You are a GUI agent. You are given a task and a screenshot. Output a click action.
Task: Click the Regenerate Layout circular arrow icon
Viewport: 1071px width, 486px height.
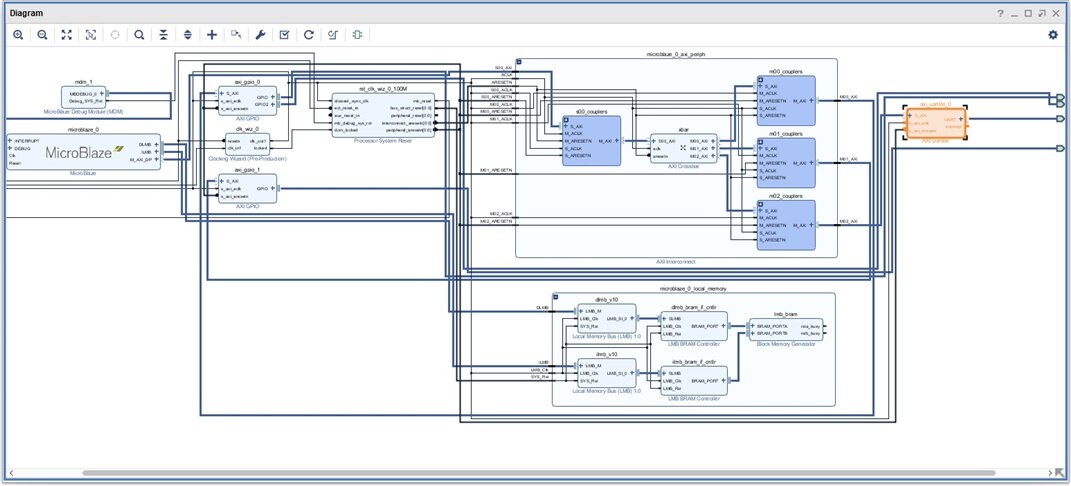(x=308, y=34)
